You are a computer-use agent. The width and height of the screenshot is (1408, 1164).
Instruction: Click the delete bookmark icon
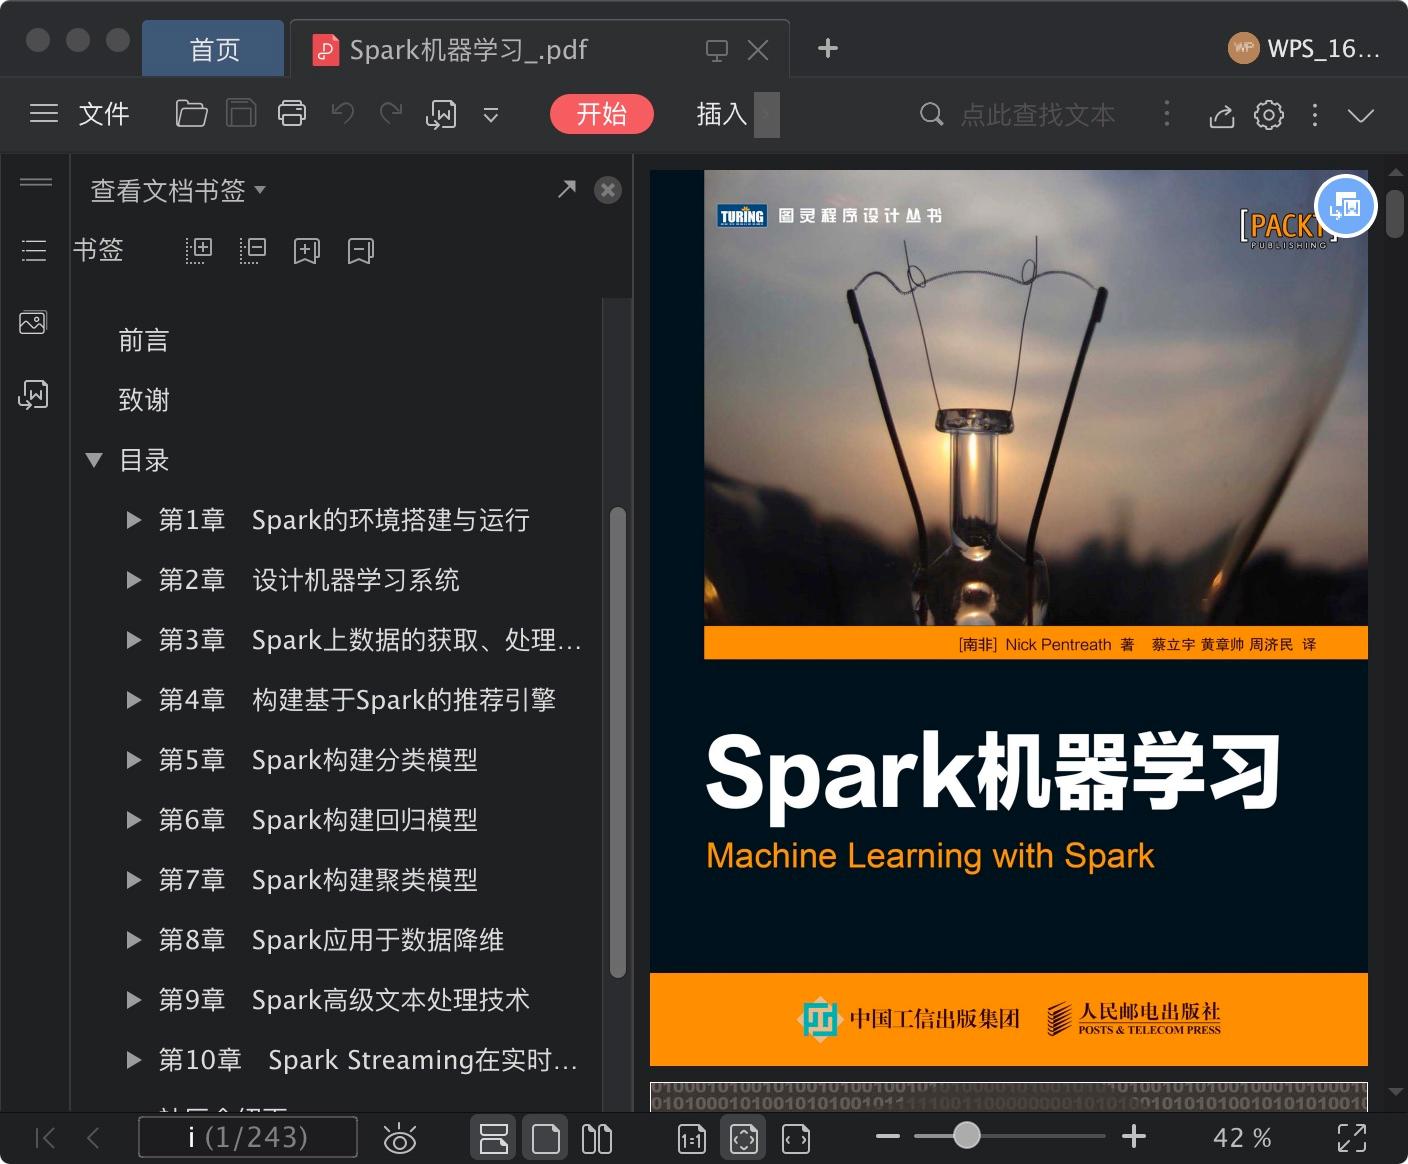(x=361, y=250)
